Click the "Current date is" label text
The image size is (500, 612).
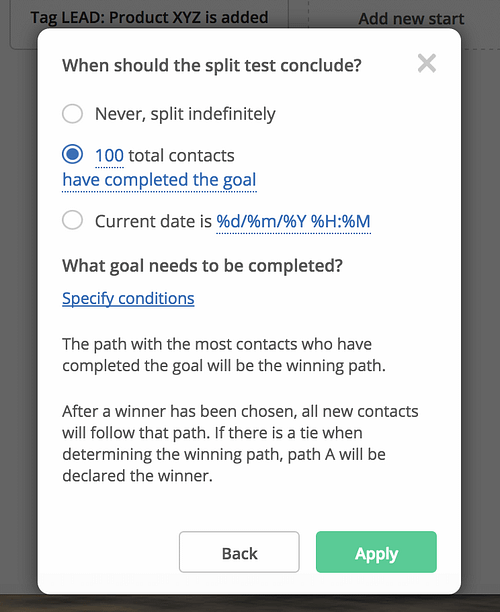click(x=153, y=221)
